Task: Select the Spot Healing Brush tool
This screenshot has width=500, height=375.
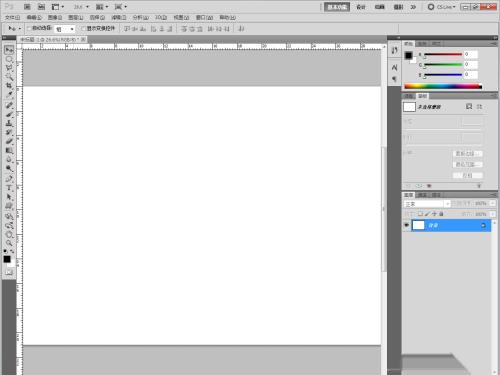Action: [x=9, y=105]
